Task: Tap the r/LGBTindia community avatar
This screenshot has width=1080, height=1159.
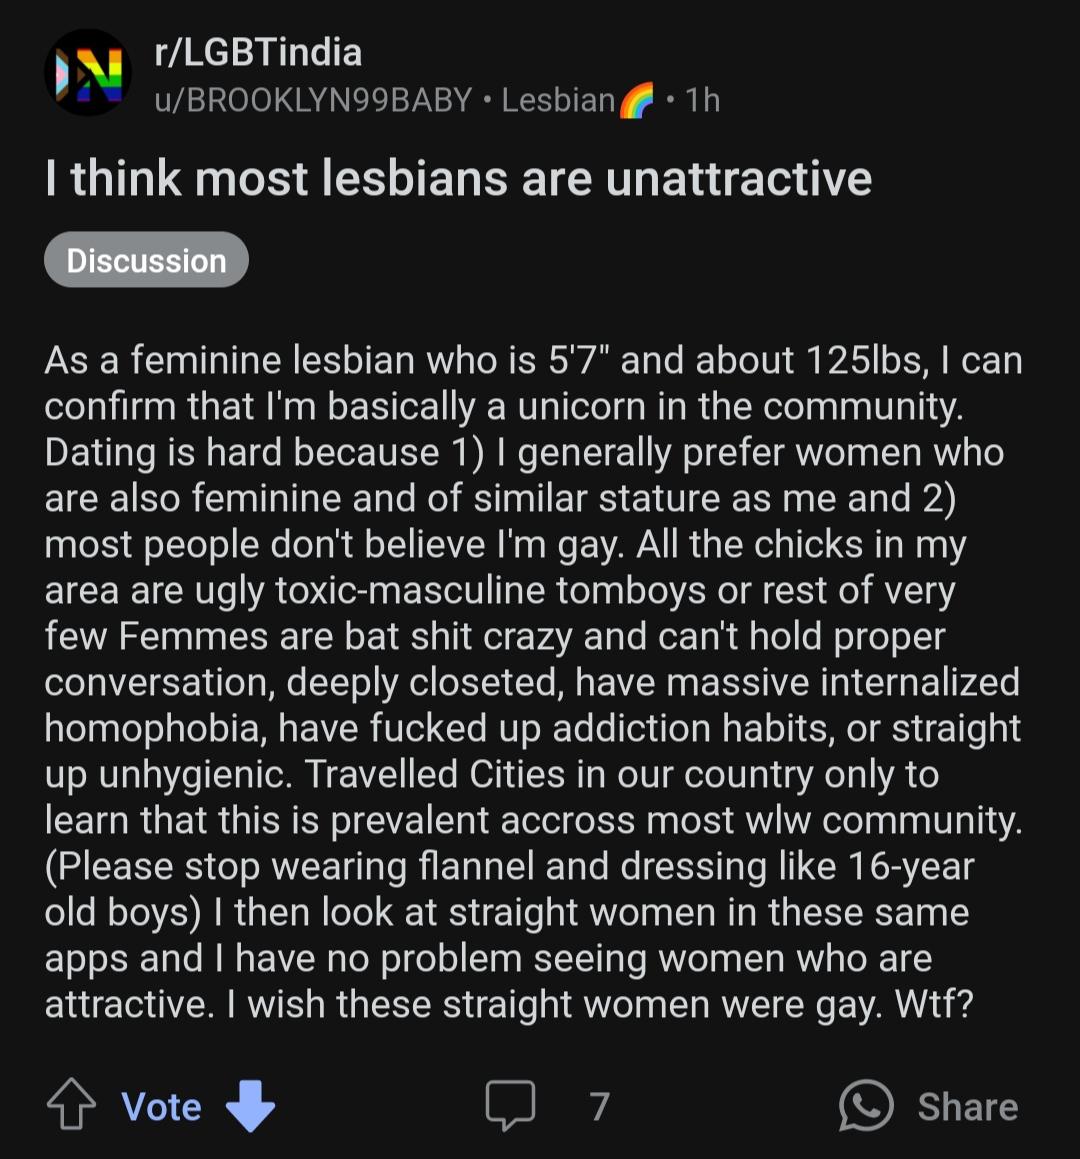Action: [x=88, y=72]
